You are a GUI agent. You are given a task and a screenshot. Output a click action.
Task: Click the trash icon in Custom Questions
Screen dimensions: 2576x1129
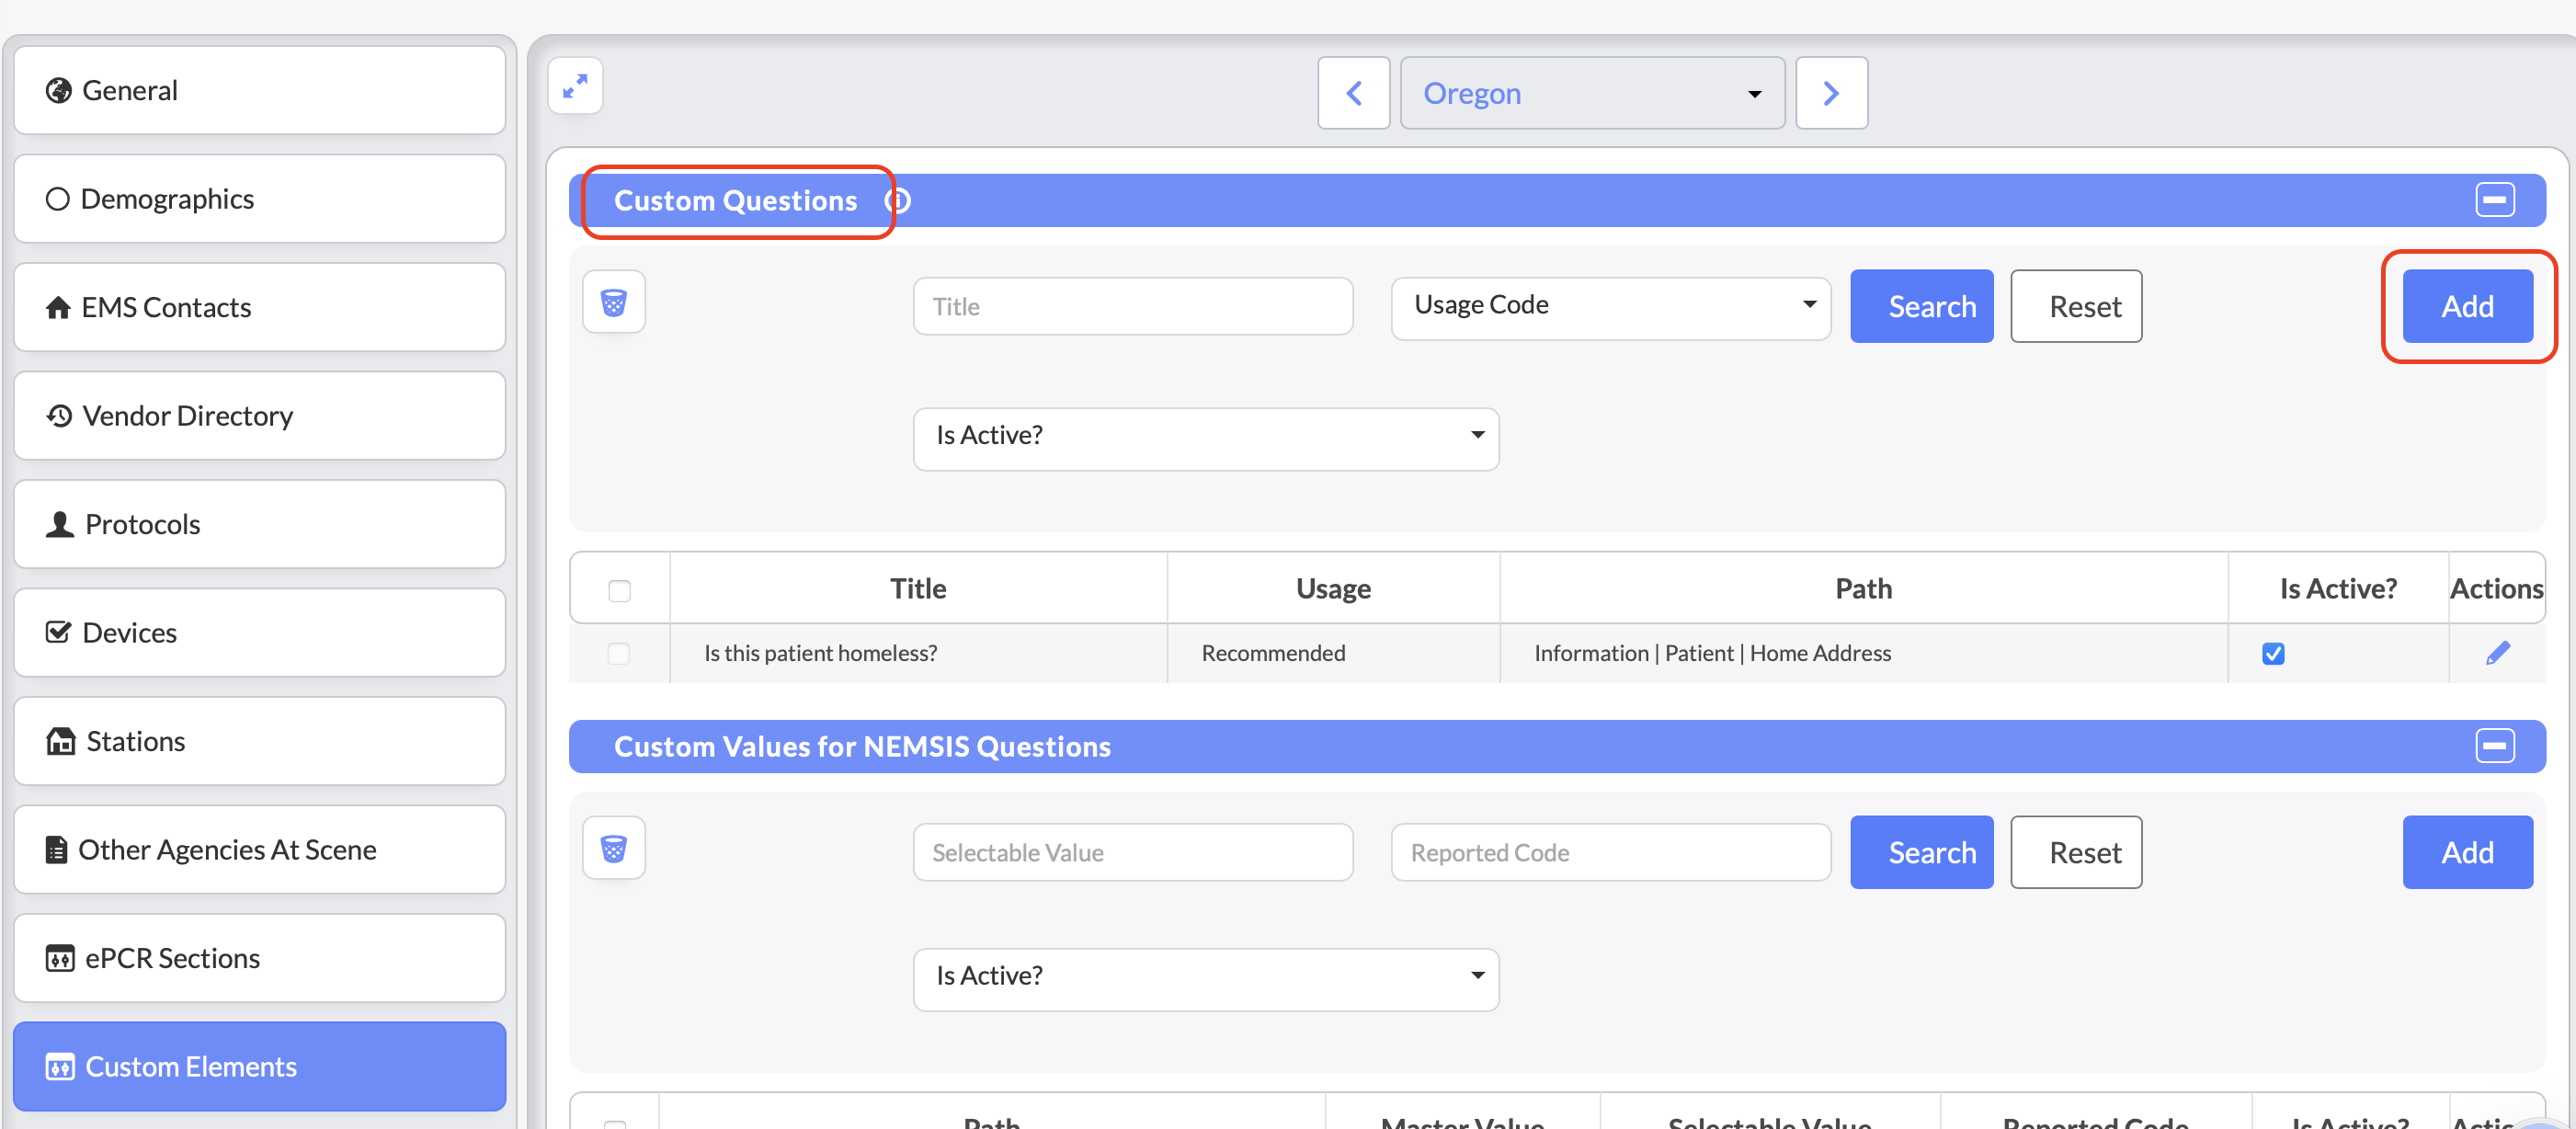tap(613, 302)
